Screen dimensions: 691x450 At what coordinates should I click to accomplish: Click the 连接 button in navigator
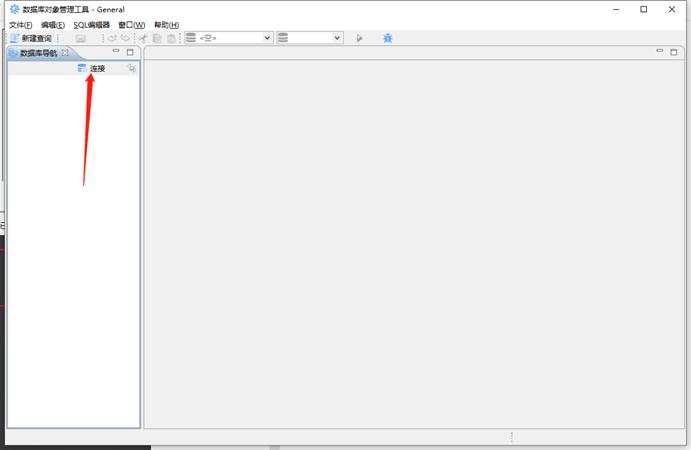click(x=91, y=68)
